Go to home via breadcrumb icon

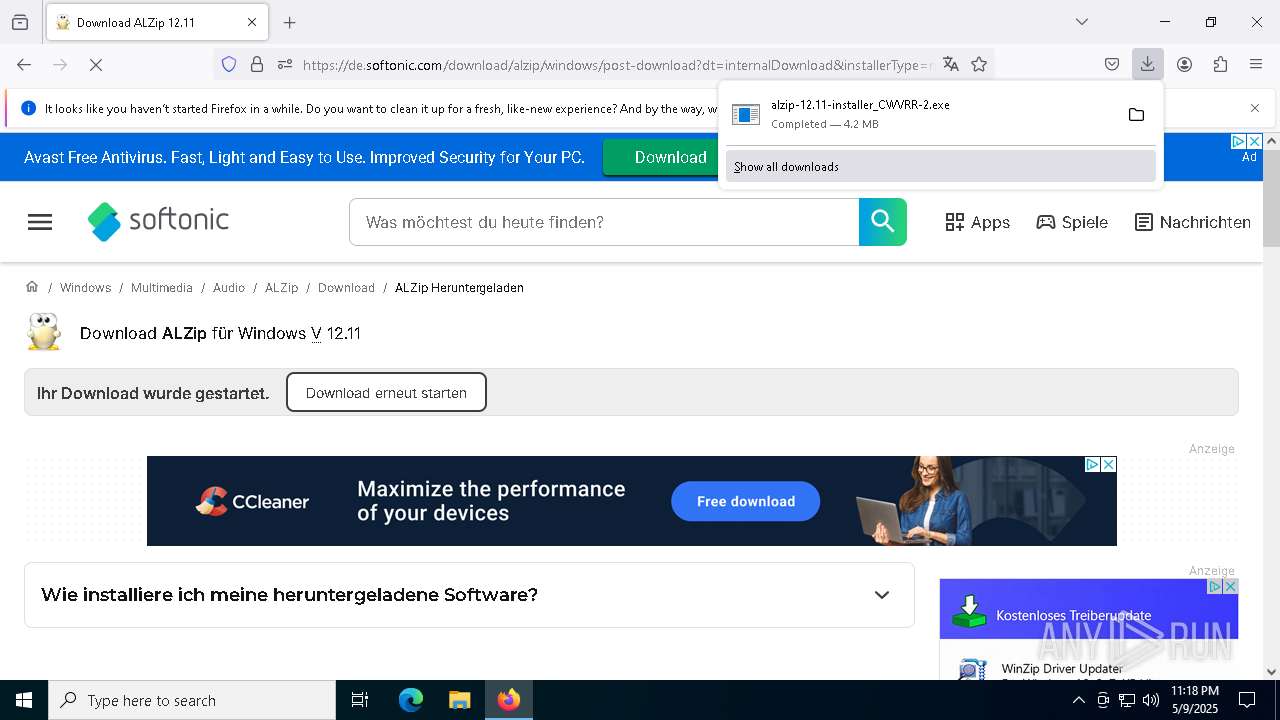pos(32,287)
